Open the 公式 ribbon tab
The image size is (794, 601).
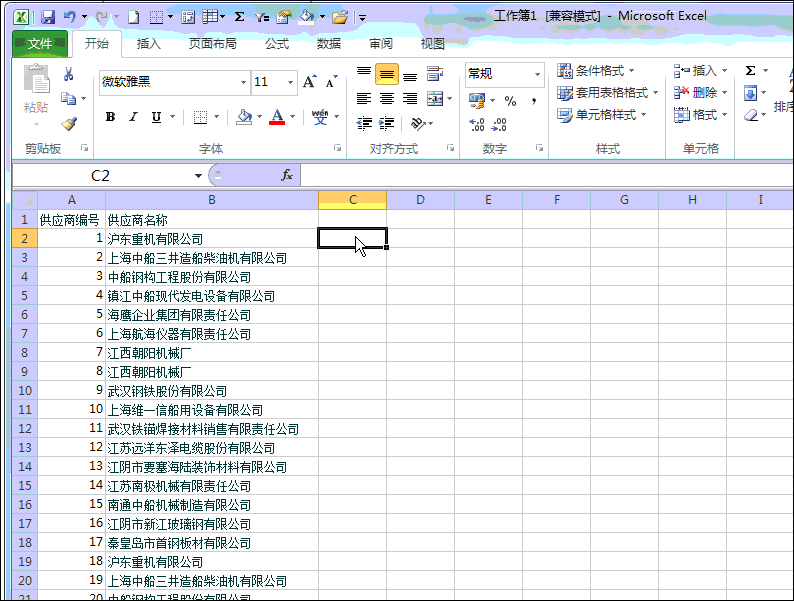(x=277, y=44)
